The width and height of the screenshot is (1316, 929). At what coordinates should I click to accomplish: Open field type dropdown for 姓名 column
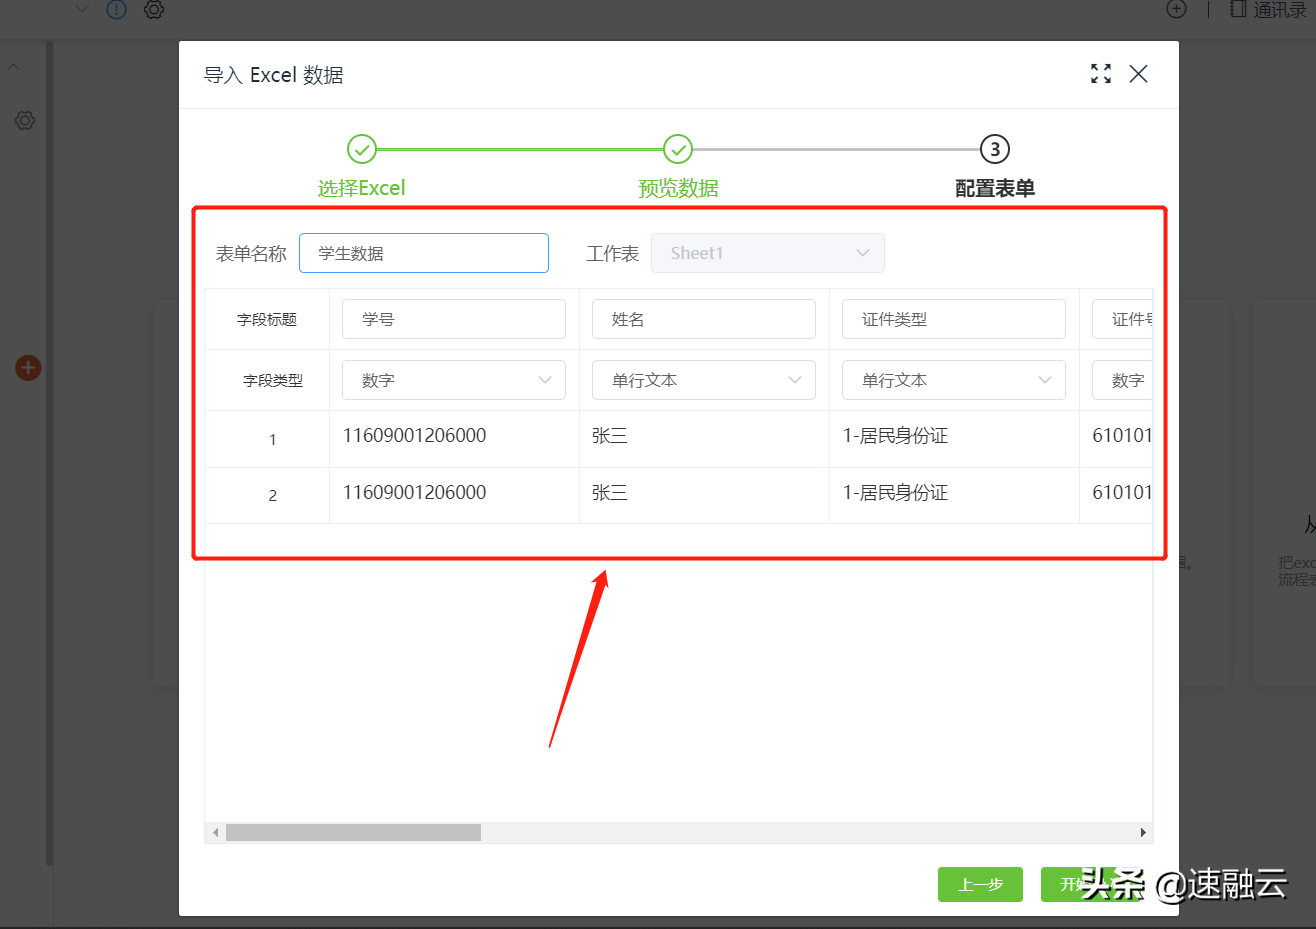click(x=704, y=380)
